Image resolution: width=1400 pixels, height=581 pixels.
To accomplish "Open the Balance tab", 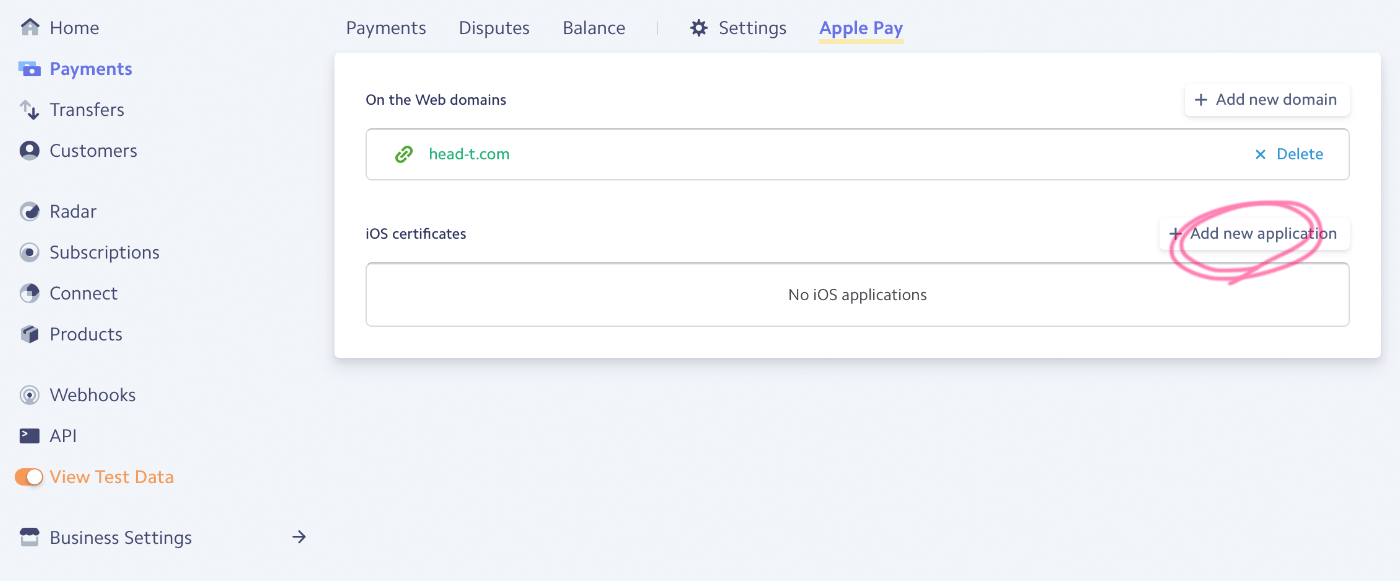I will click(x=594, y=28).
